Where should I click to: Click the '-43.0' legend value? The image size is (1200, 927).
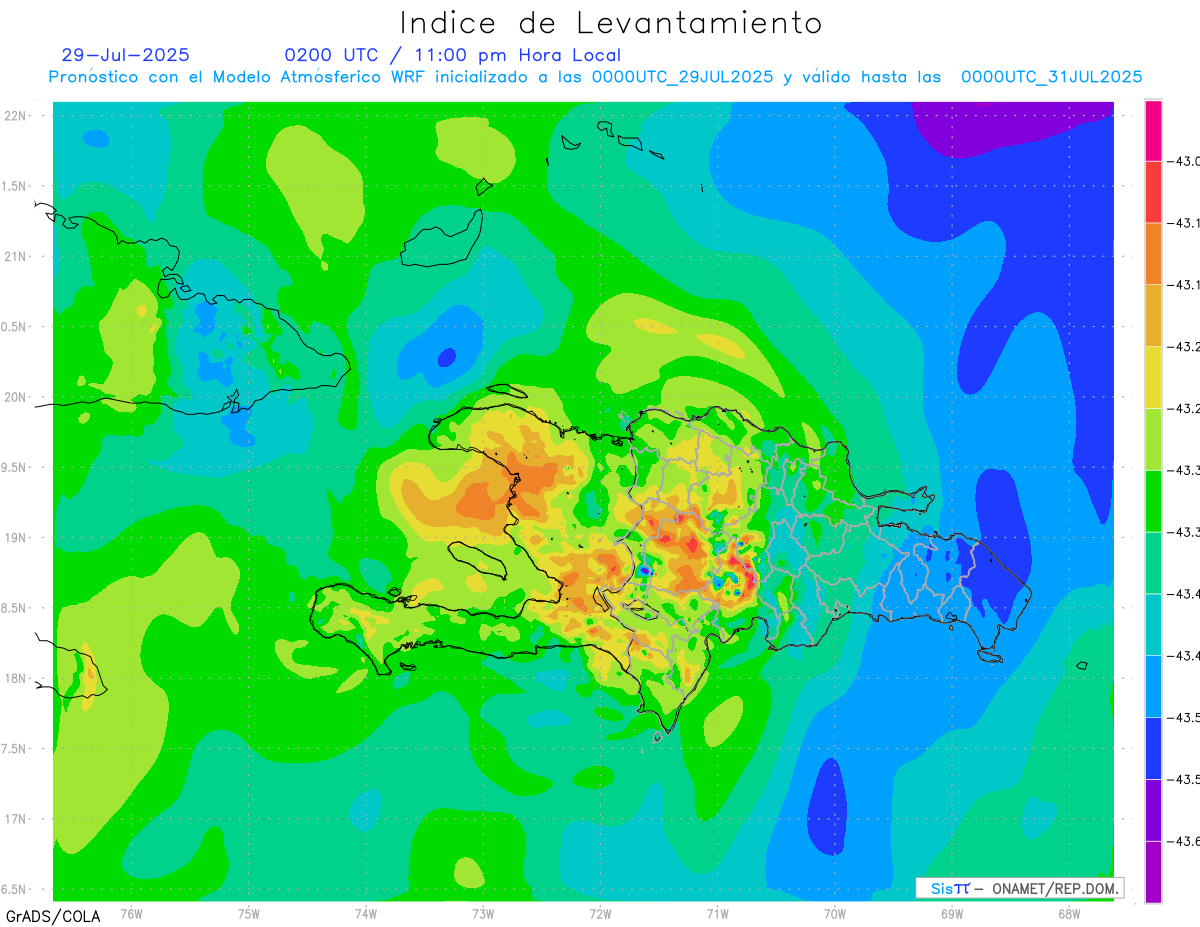1186,161
